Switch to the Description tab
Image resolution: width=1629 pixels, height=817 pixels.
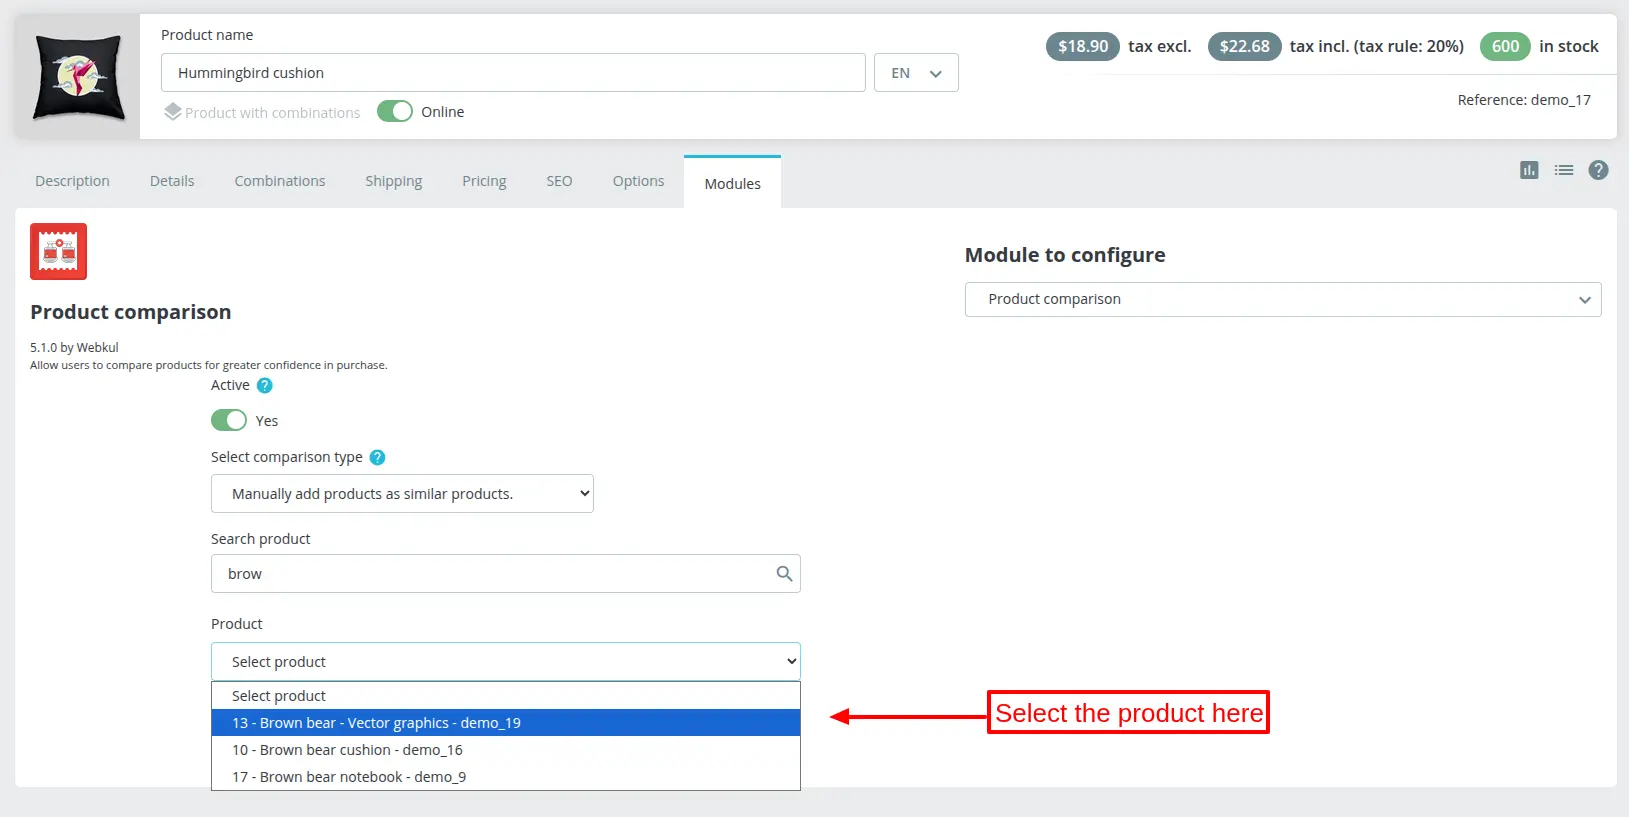coord(72,181)
